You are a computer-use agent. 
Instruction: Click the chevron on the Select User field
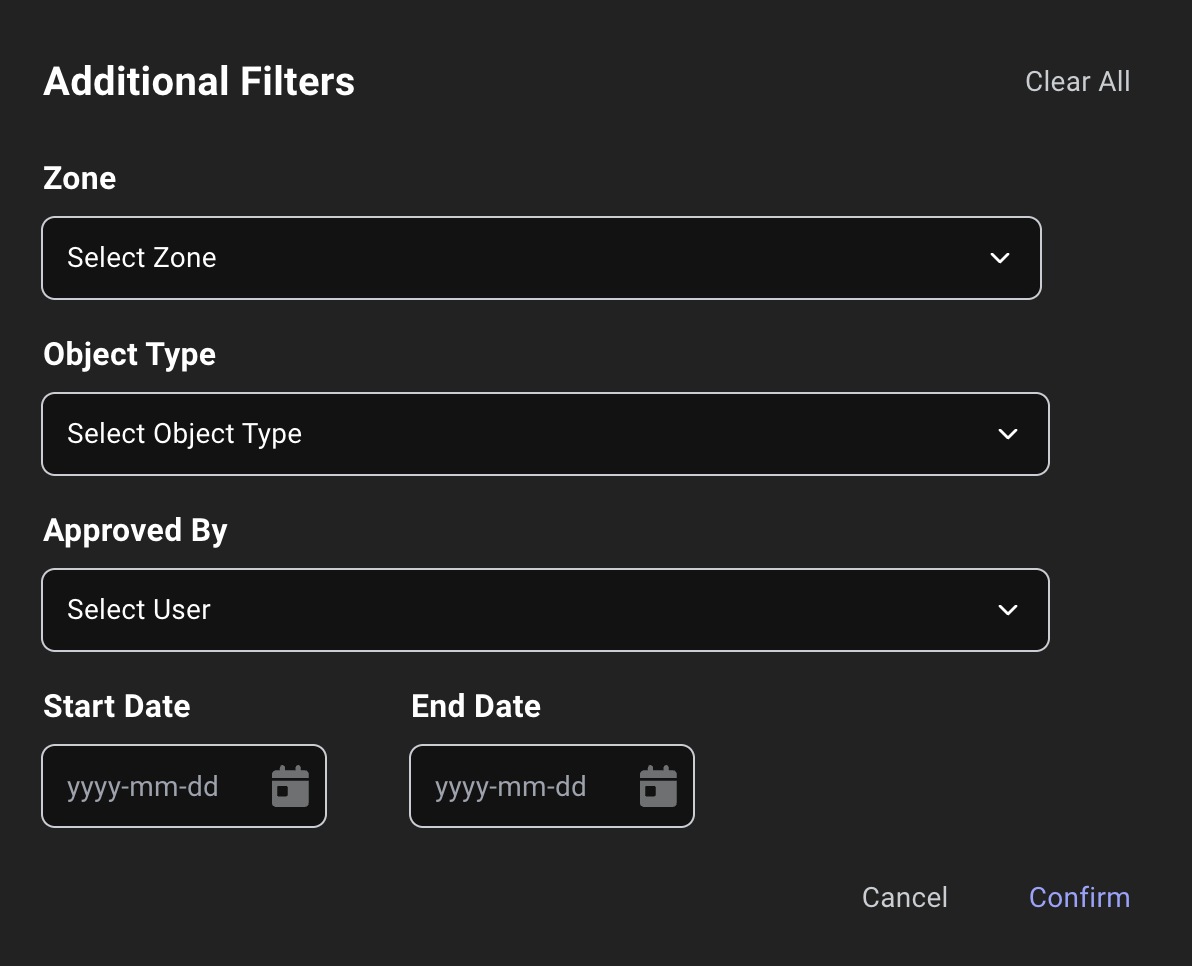coord(1007,610)
